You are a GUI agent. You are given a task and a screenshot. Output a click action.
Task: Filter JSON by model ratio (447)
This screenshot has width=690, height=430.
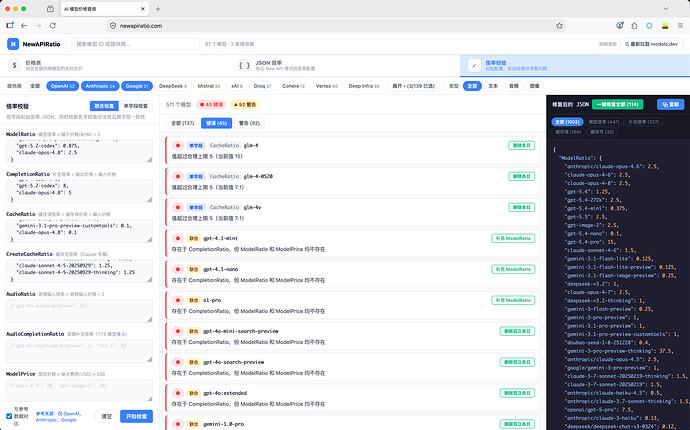(x=604, y=122)
